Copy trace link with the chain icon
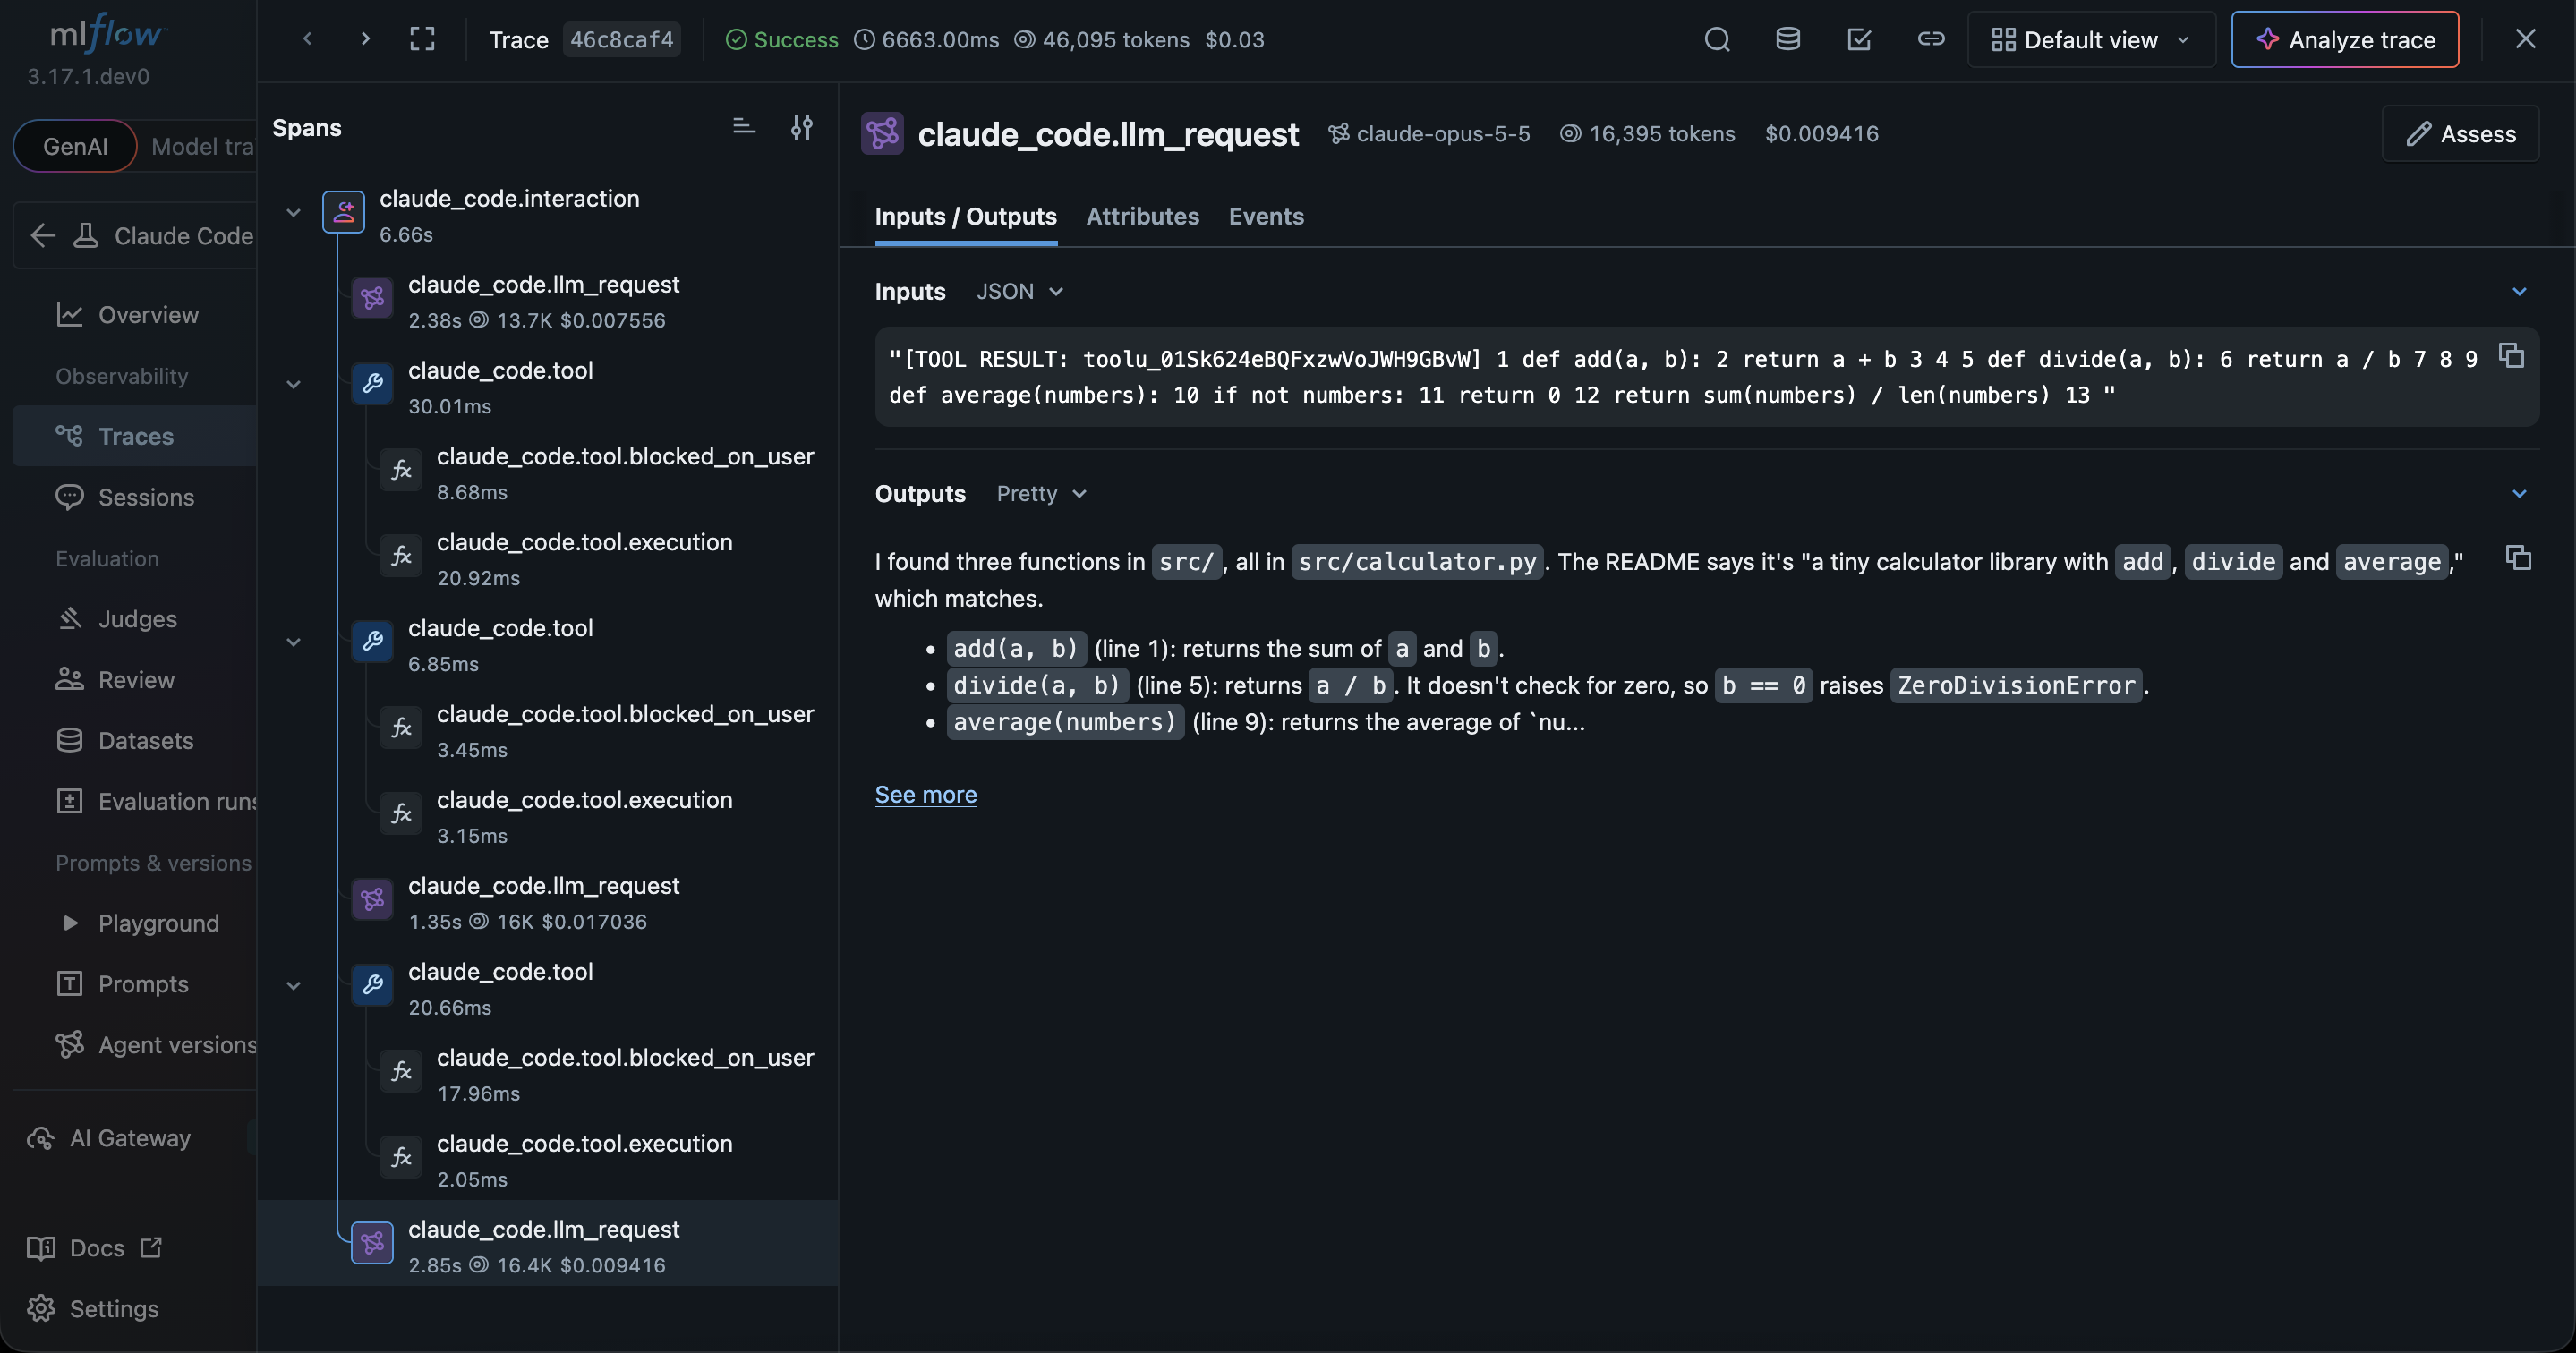 coord(1931,40)
